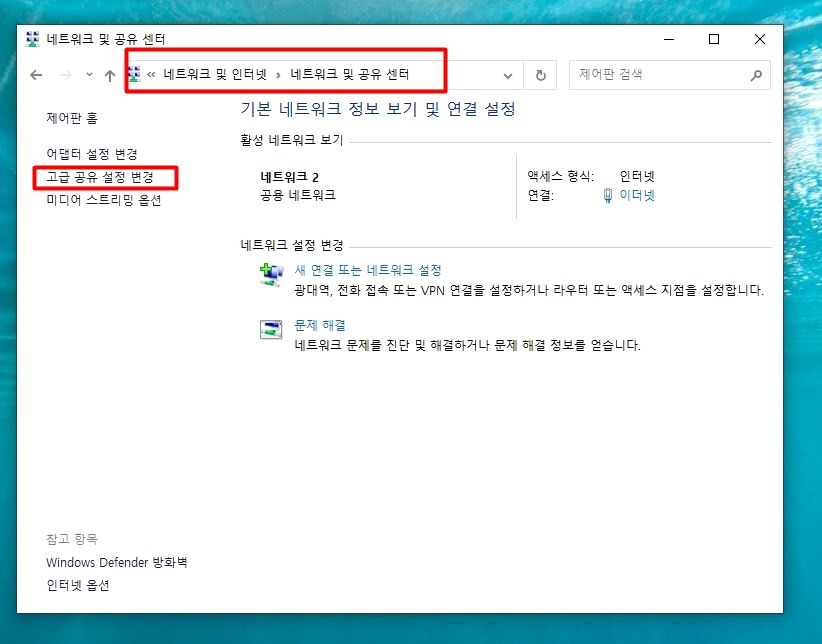The height and width of the screenshot is (644, 822).
Task: Go back using the left arrow
Action: 36,75
